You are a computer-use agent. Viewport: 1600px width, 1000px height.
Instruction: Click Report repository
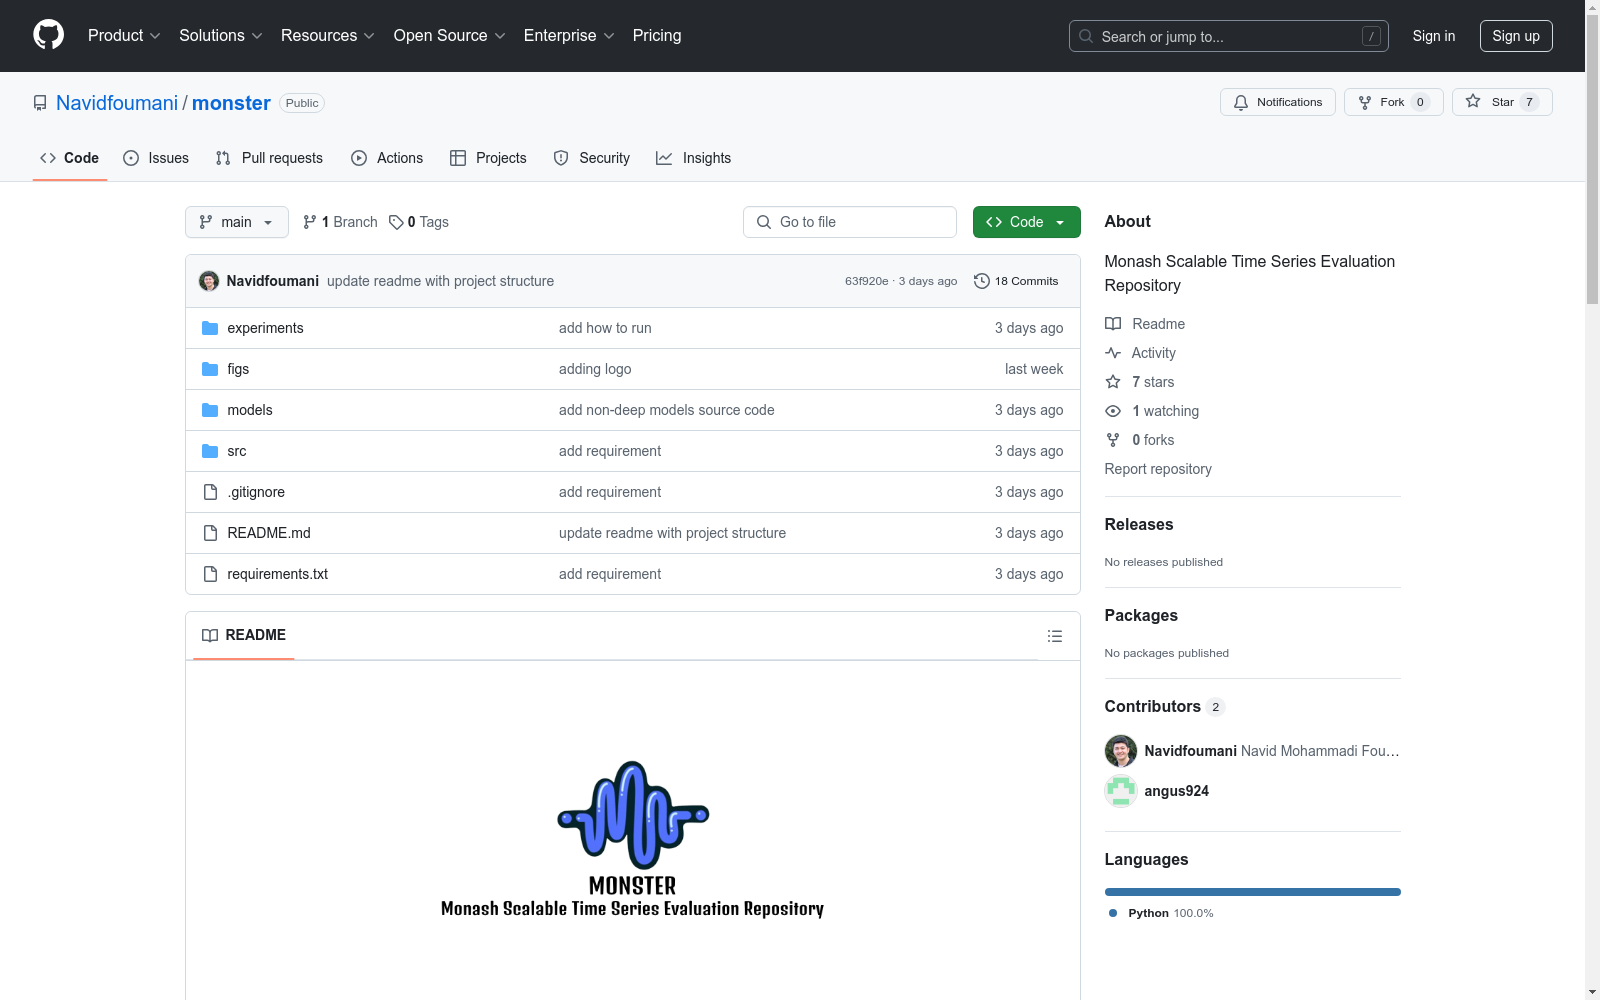pyautogui.click(x=1158, y=469)
